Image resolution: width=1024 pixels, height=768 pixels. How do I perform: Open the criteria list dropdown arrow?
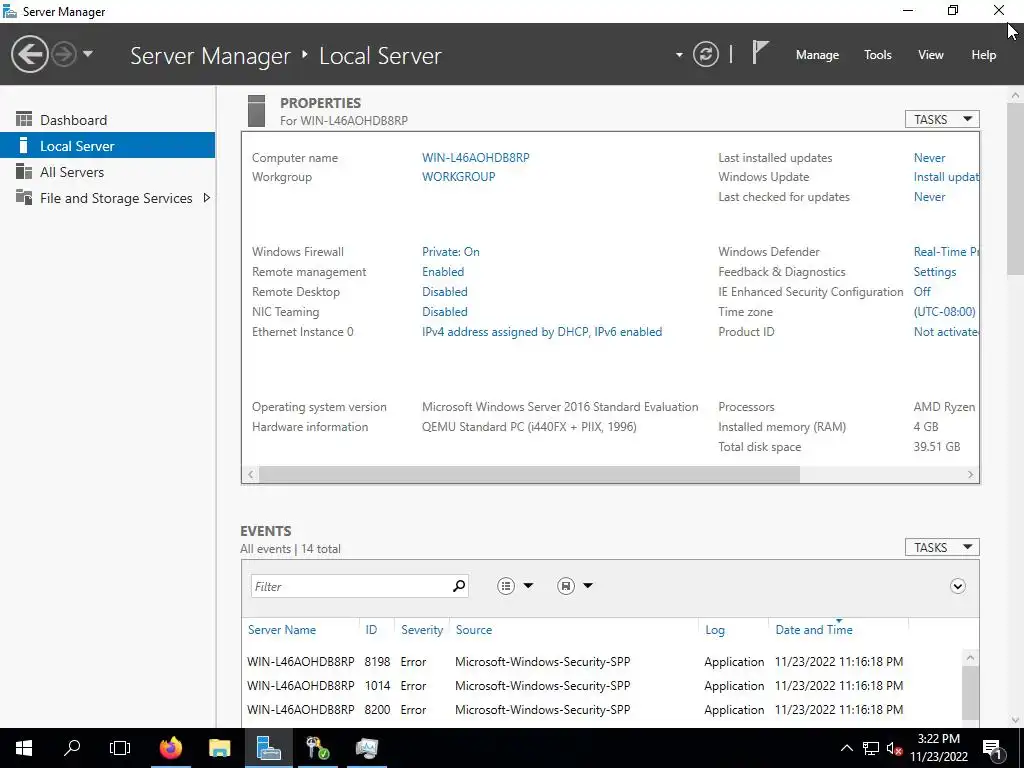[x=528, y=586]
